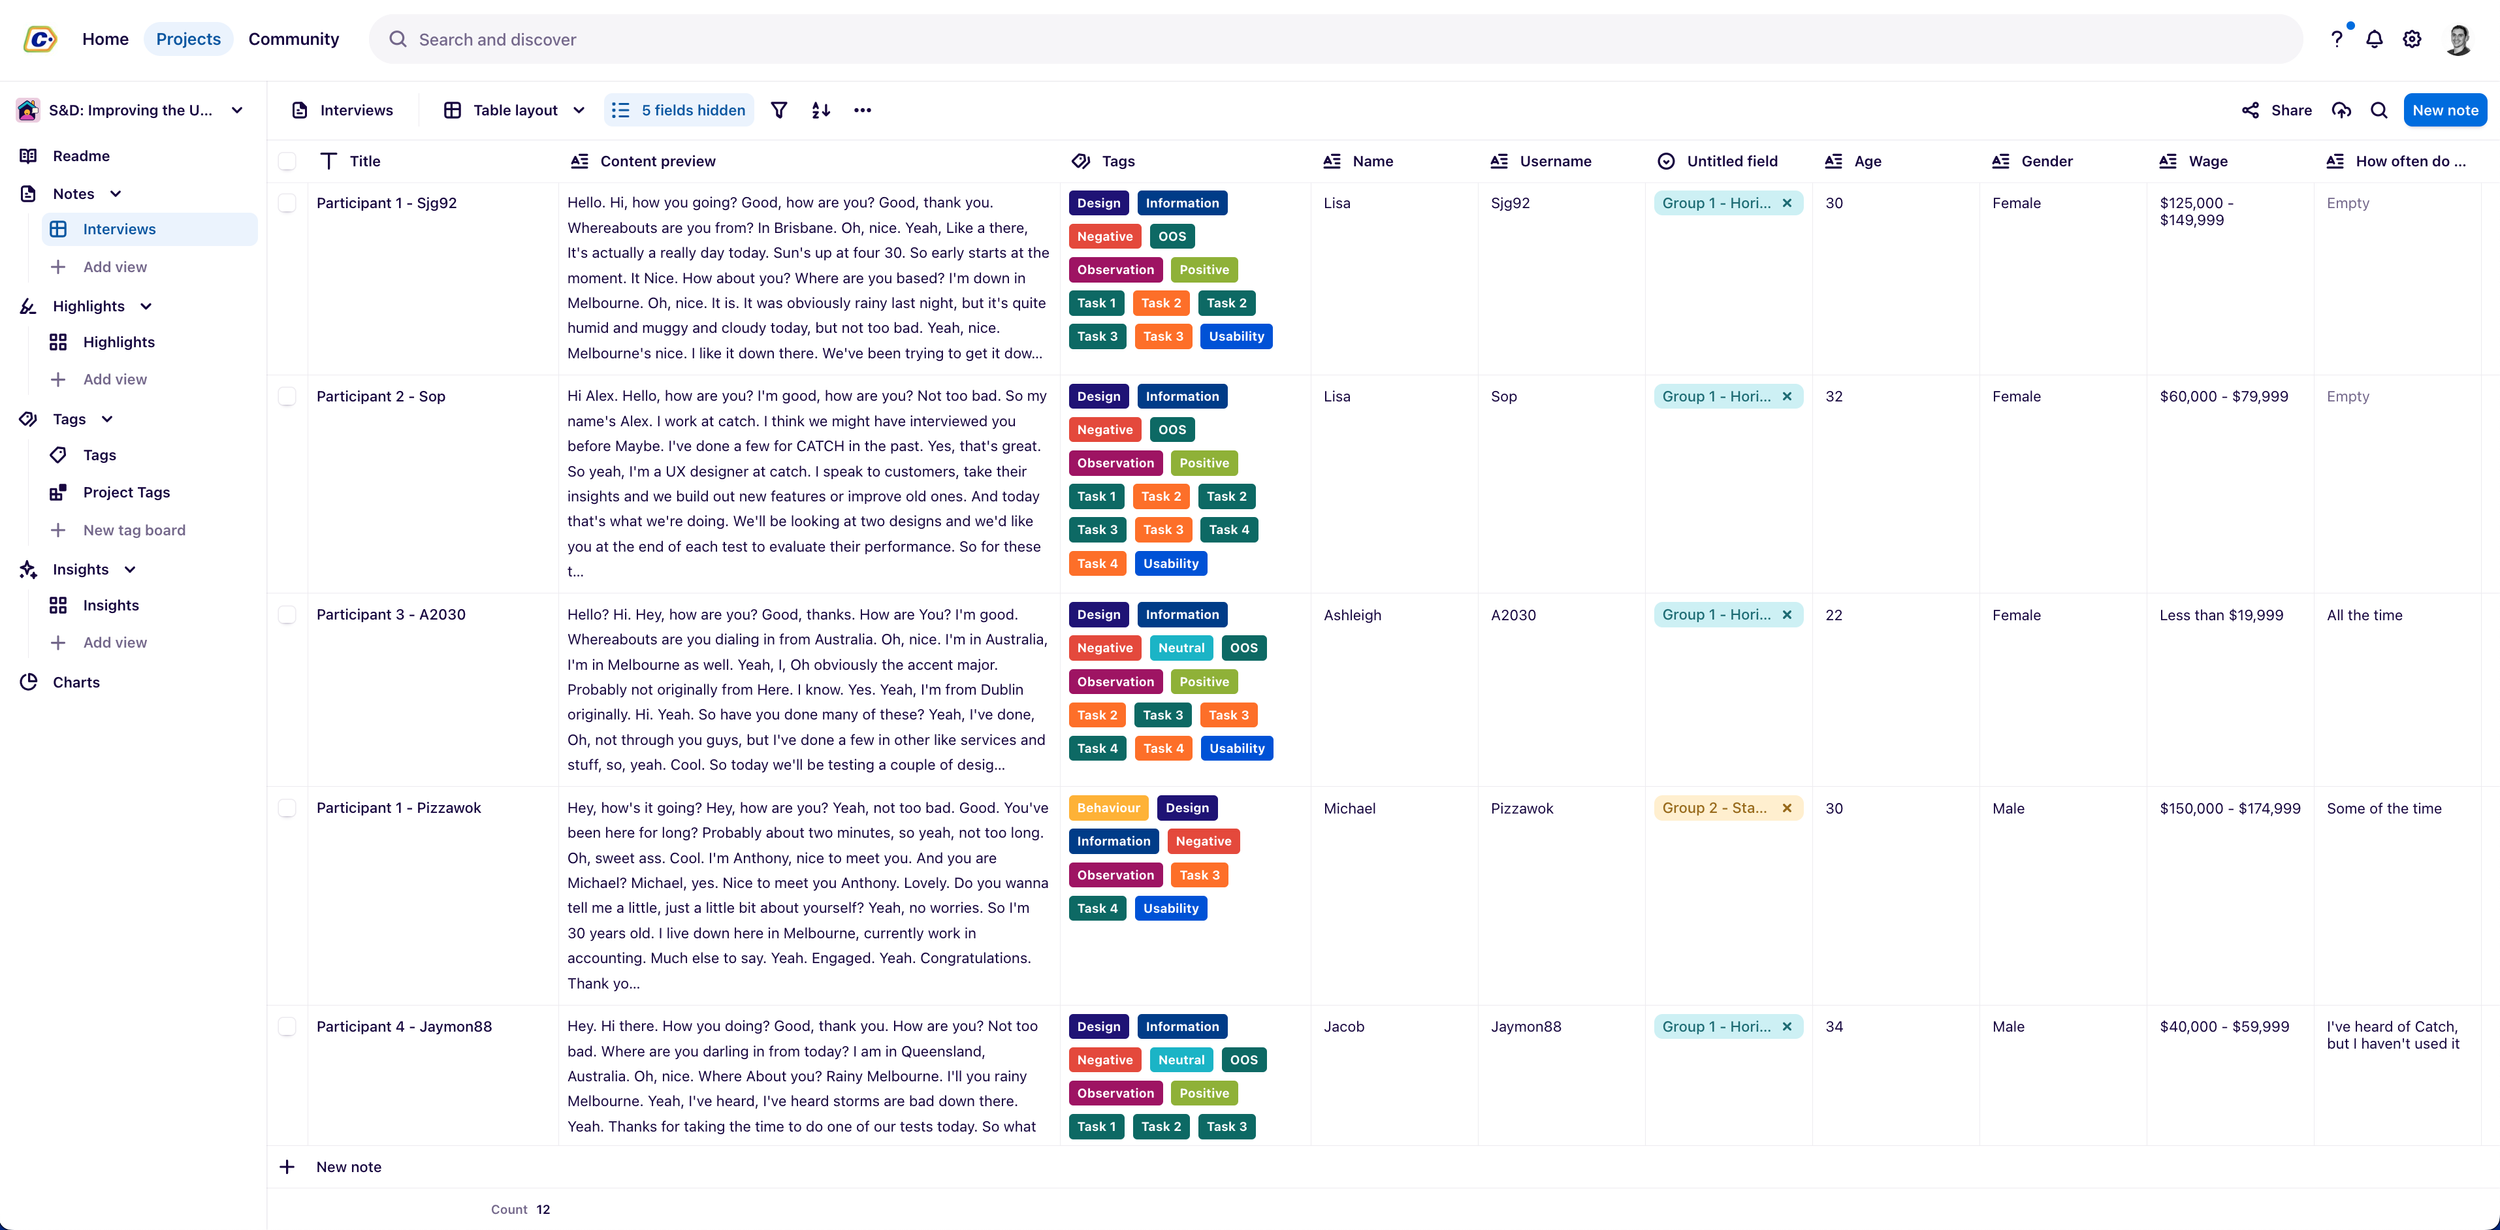This screenshot has width=2500, height=1230.
Task: Open the Participant 3 - A2030 title
Action: pyautogui.click(x=391, y=614)
